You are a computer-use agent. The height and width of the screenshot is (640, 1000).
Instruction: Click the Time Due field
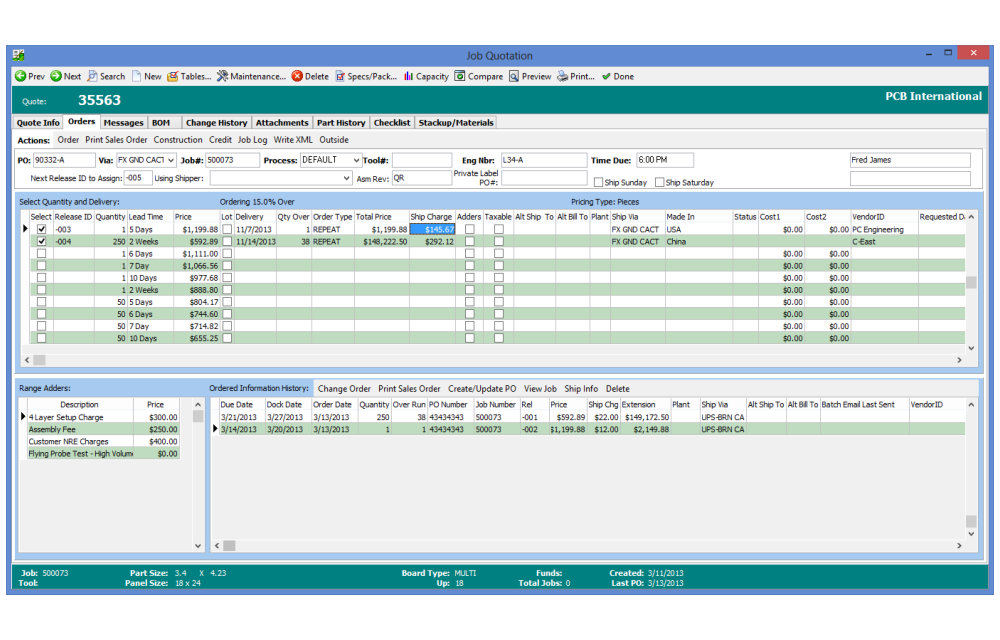[665, 160]
